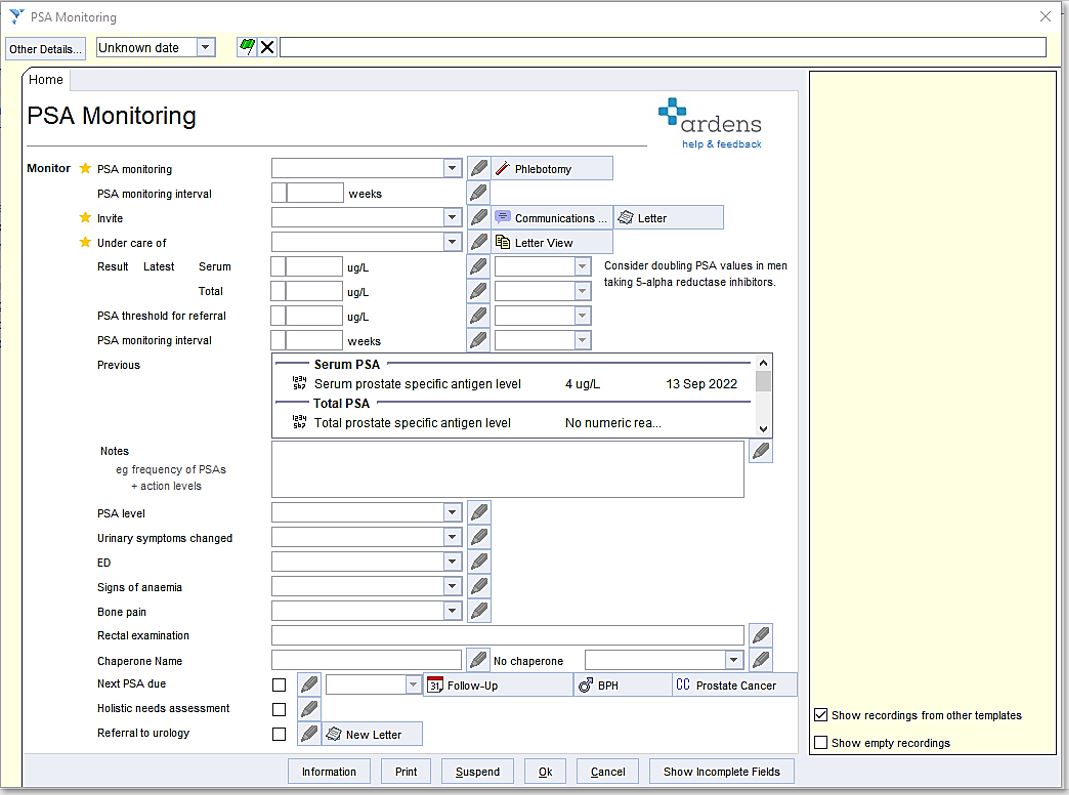The image size is (1069, 795).
Task: Click the Letter button on Invite row
Action: click(668, 218)
